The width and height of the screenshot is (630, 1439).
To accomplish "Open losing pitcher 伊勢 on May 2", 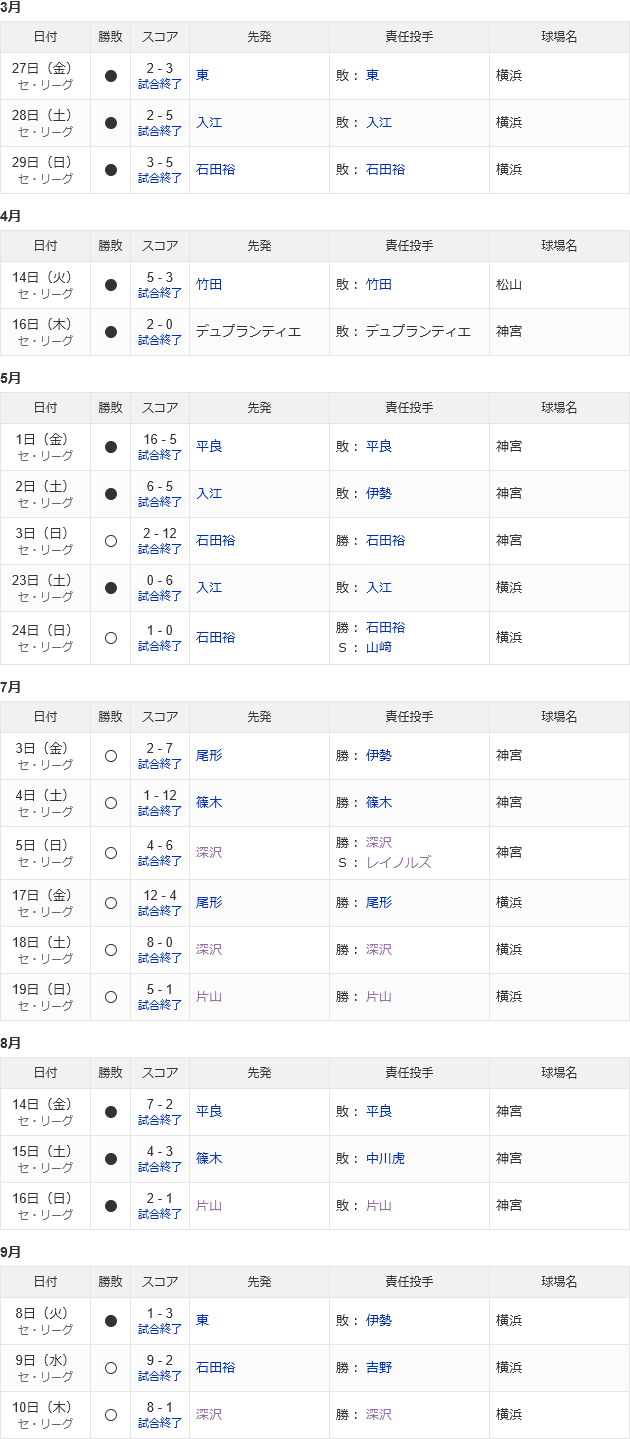I will click(x=379, y=493).
